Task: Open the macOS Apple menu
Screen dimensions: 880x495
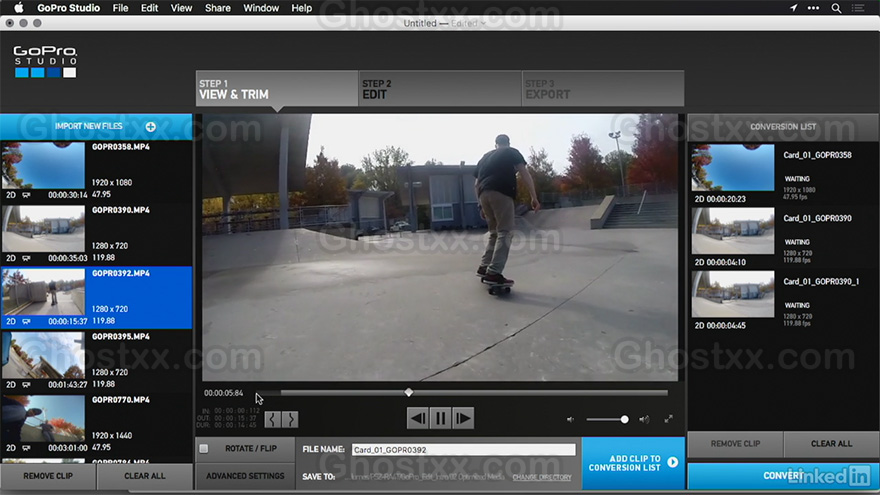Action: pos(19,8)
